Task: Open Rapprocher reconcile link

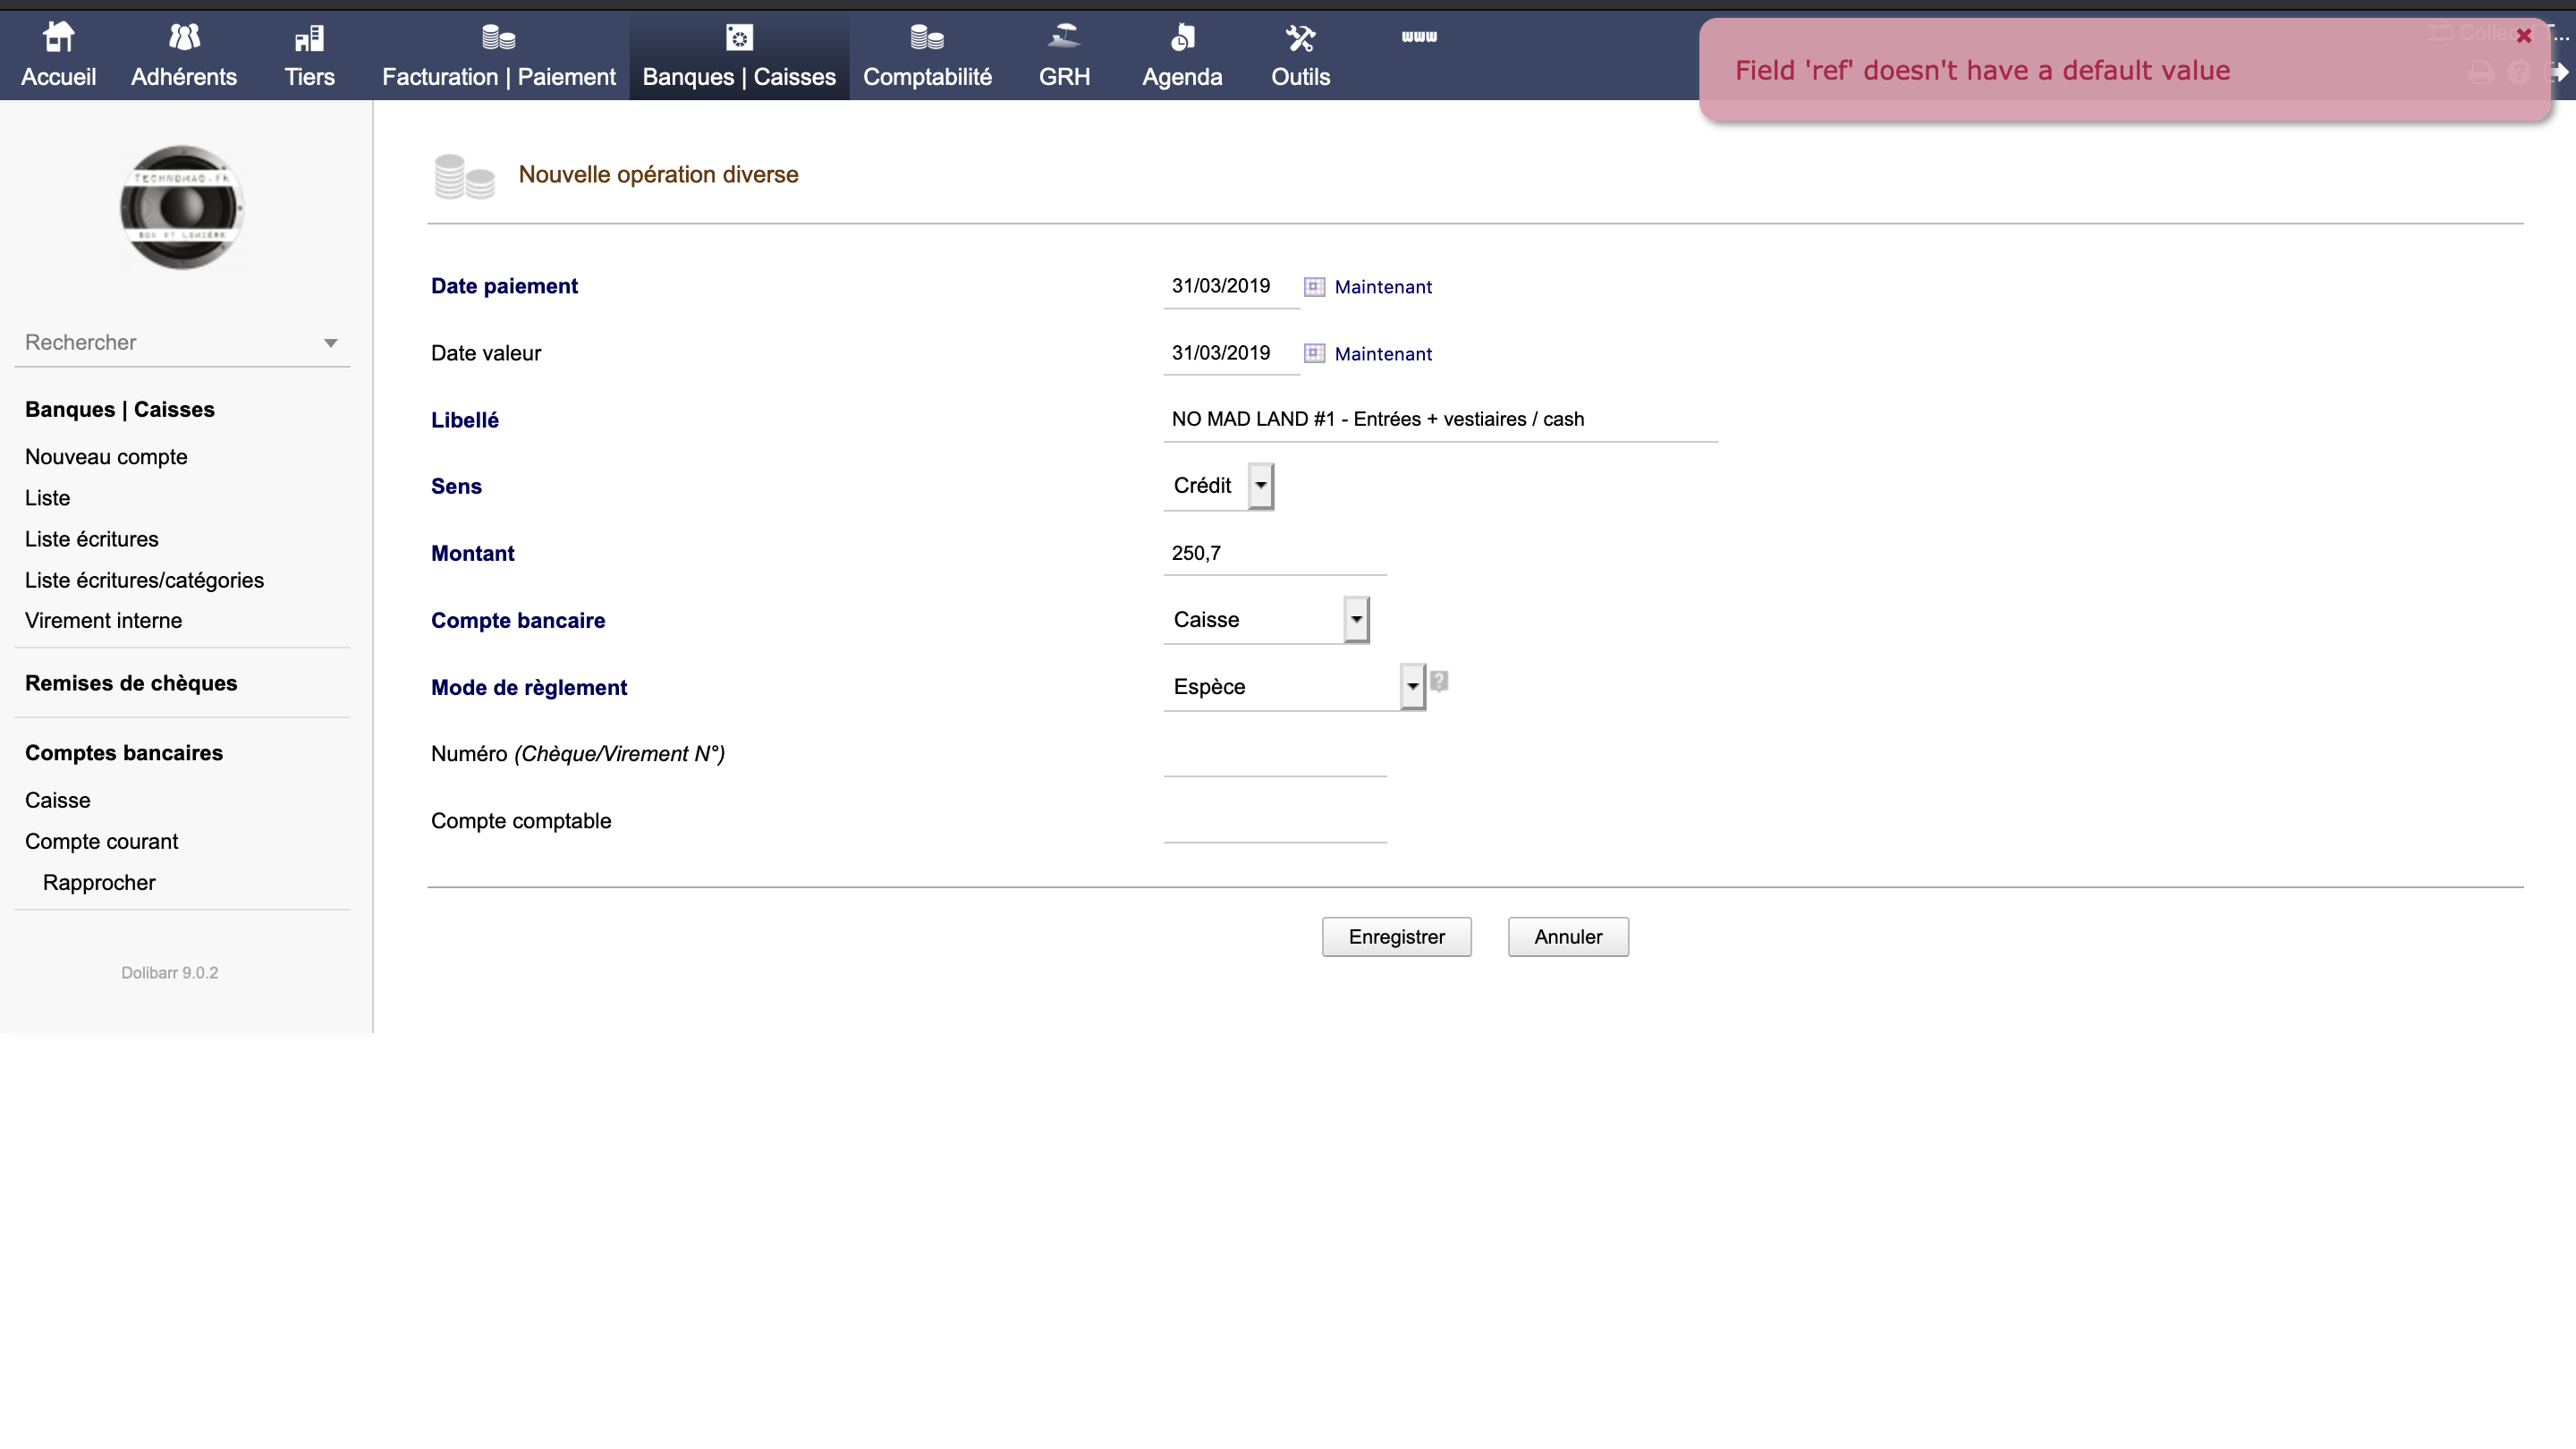Action: coord(99,882)
